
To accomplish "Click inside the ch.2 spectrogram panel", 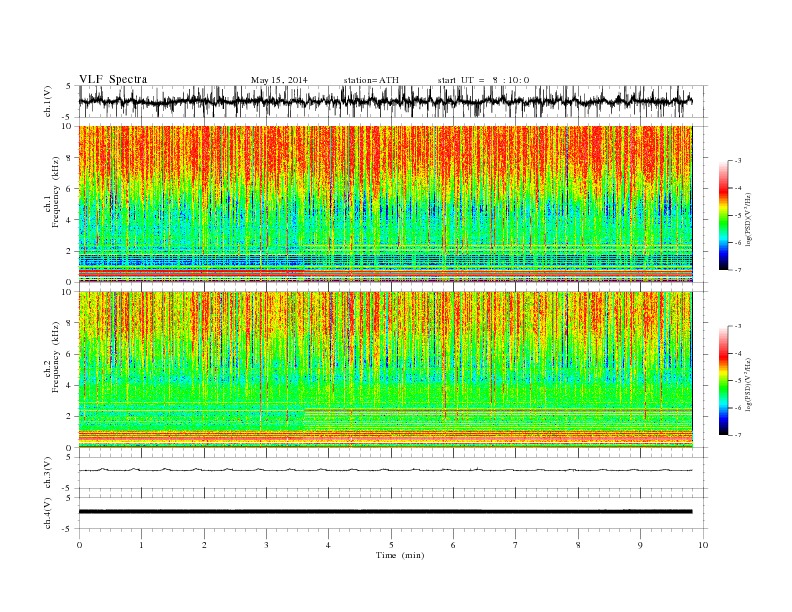I will point(385,369).
